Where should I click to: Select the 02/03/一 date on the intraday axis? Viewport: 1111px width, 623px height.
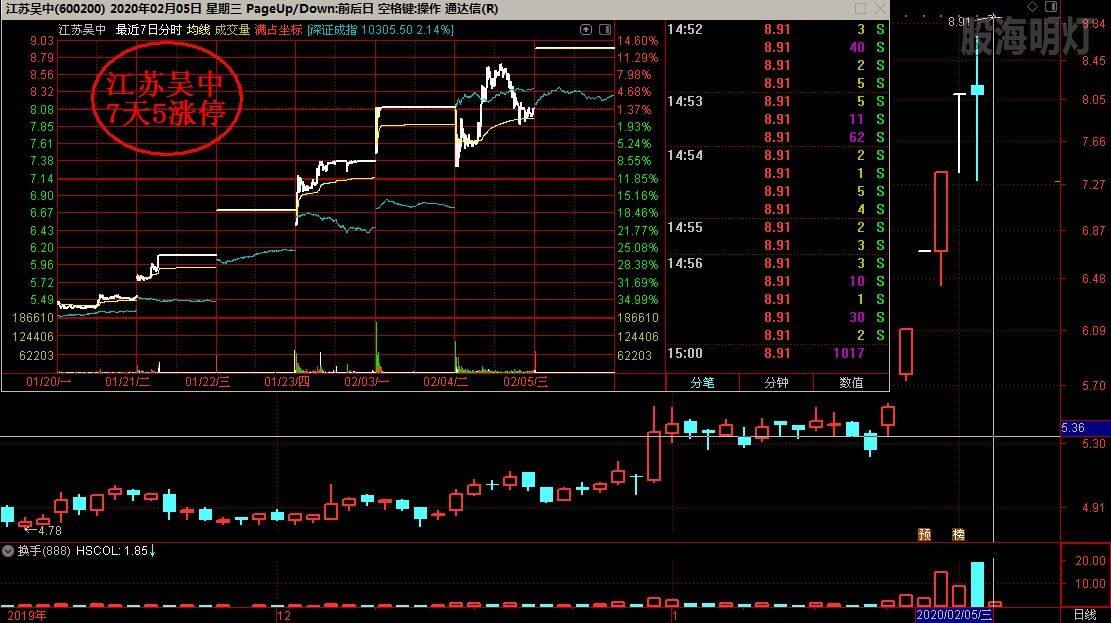(x=366, y=381)
